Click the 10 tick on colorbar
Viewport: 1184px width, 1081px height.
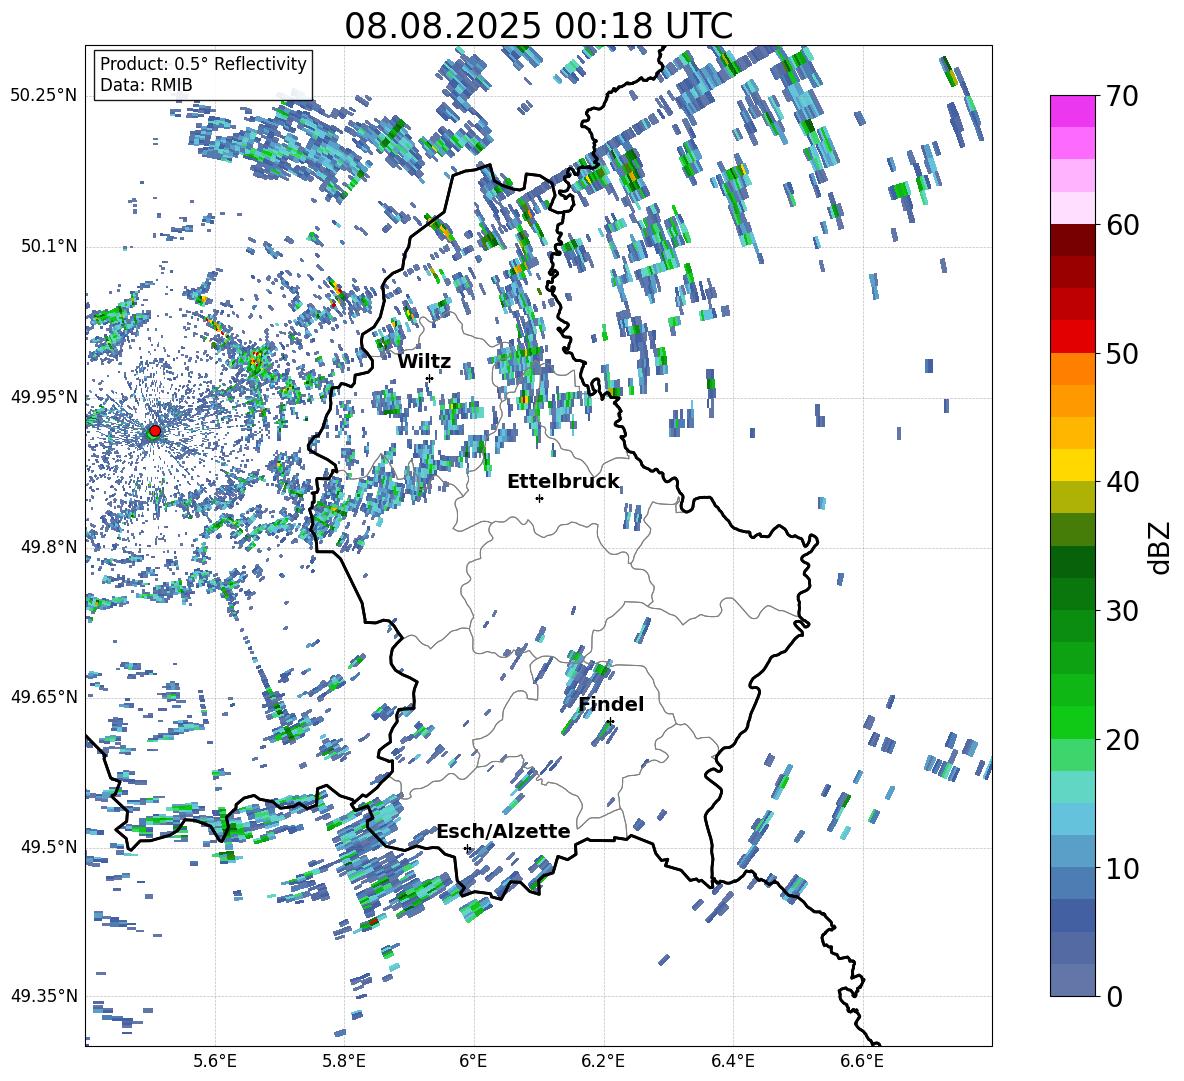[x=1121, y=868]
